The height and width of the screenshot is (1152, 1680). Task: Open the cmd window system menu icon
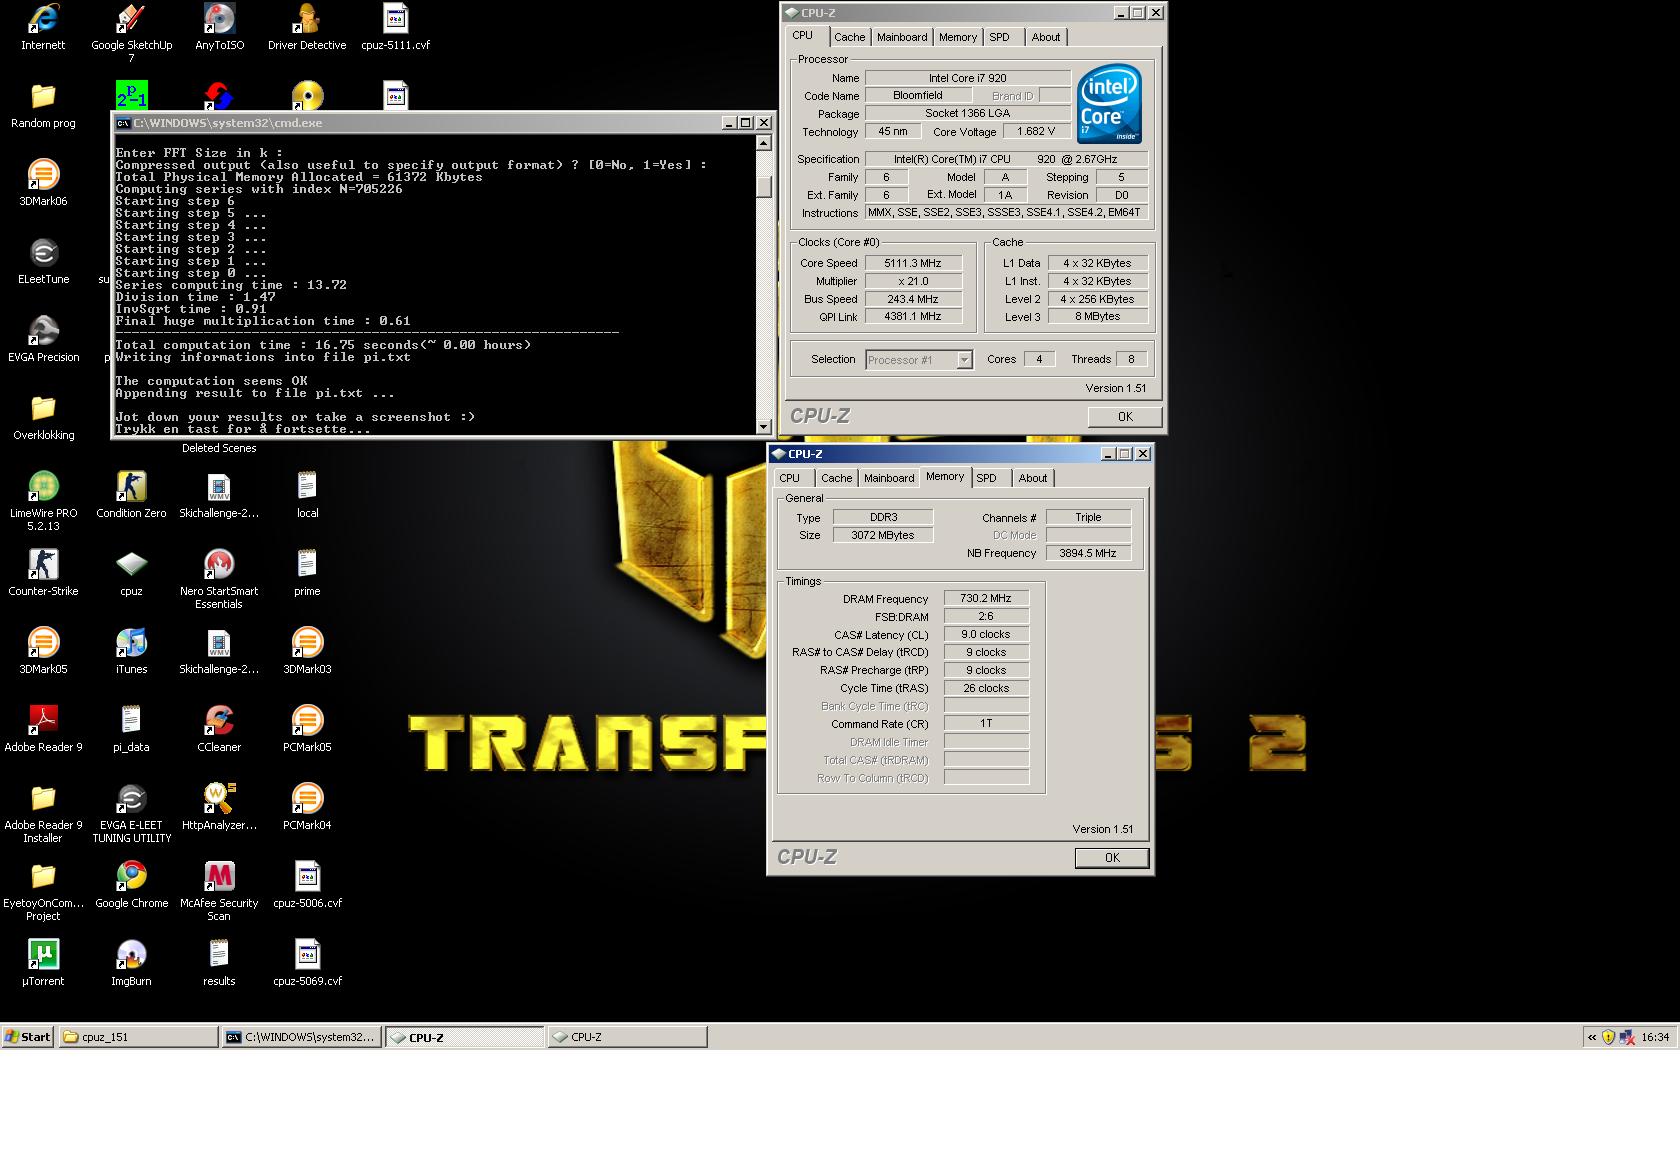(123, 123)
